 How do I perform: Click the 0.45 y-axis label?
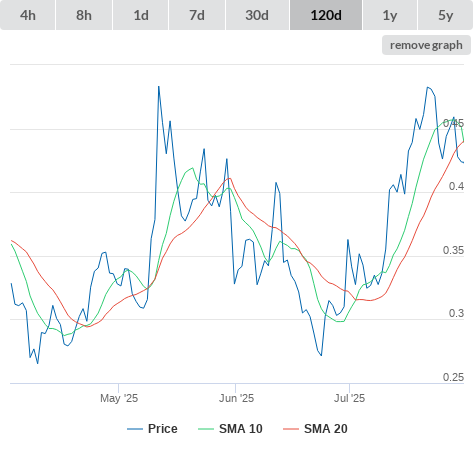453,123
